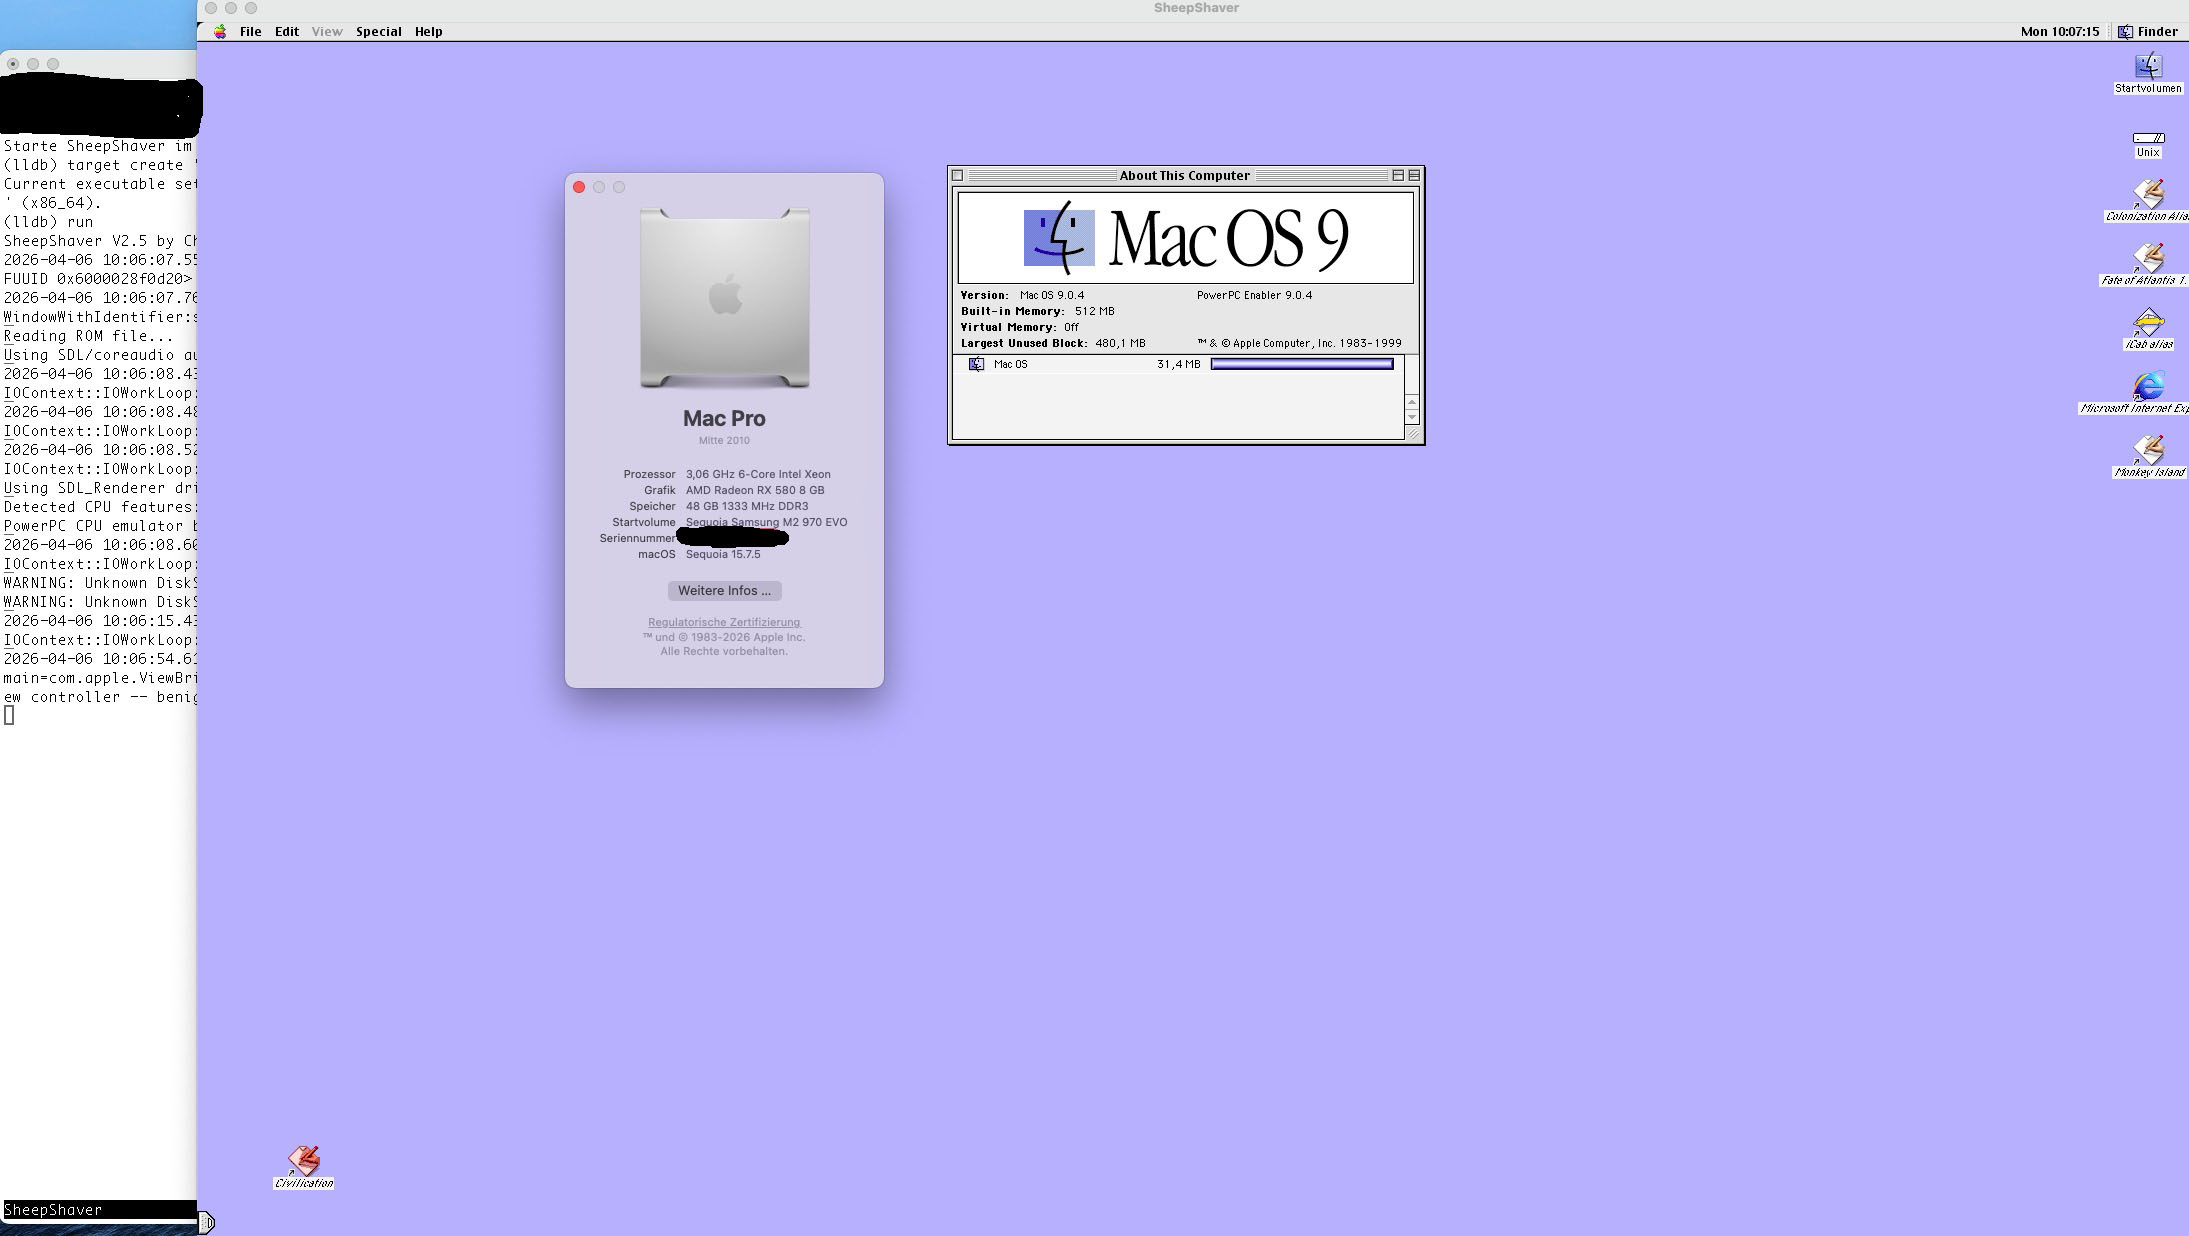Click the Apple menu icon
The width and height of the screenshot is (2189, 1236).
pyautogui.click(x=220, y=32)
